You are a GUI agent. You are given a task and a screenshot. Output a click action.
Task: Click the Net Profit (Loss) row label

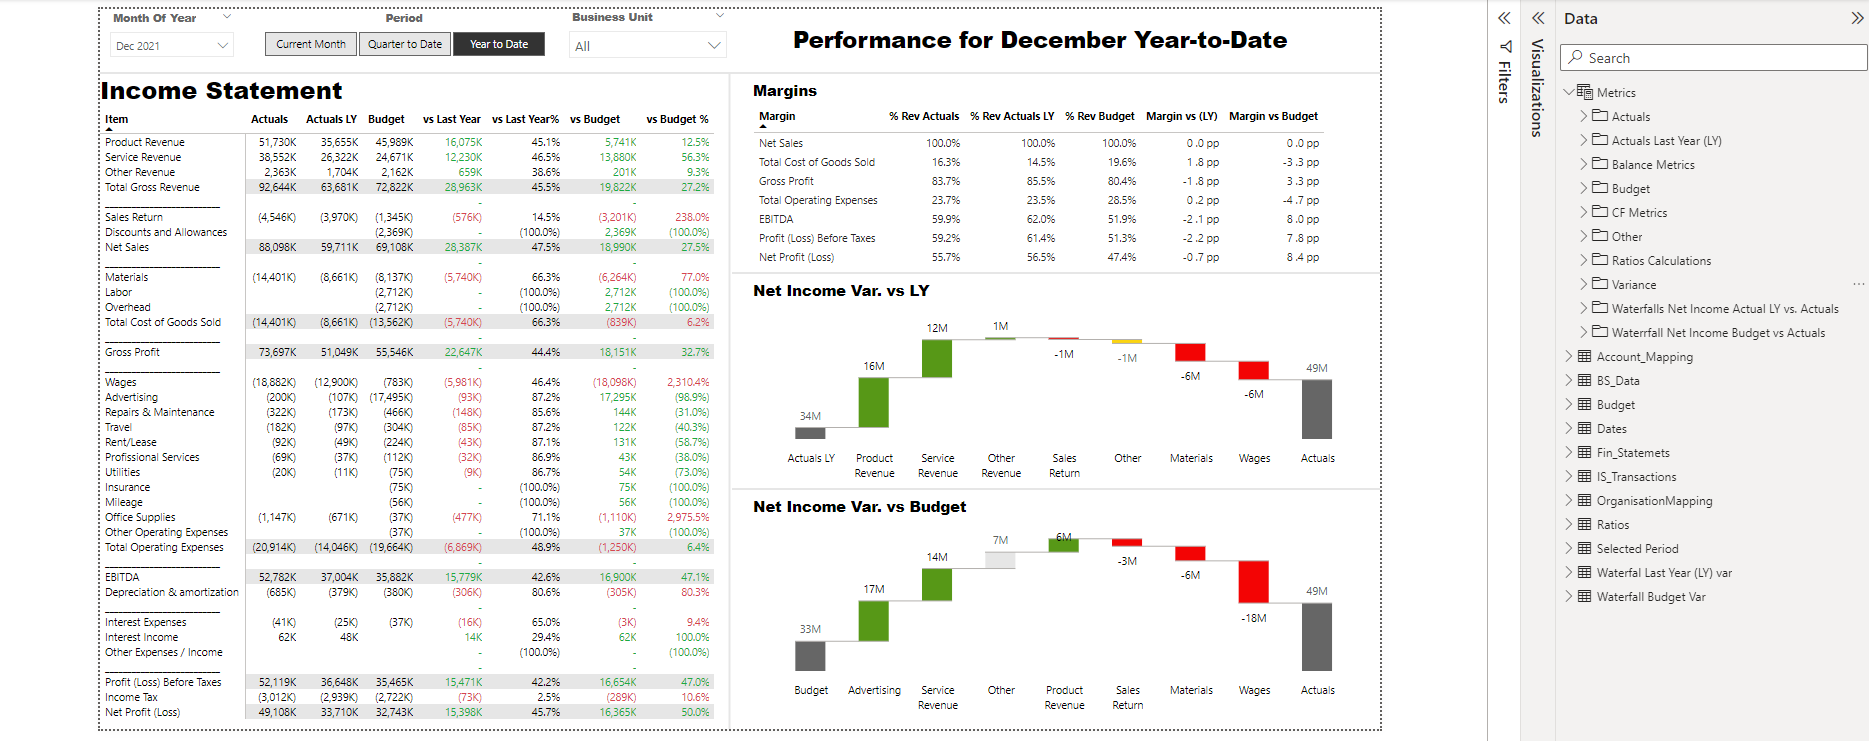(142, 712)
